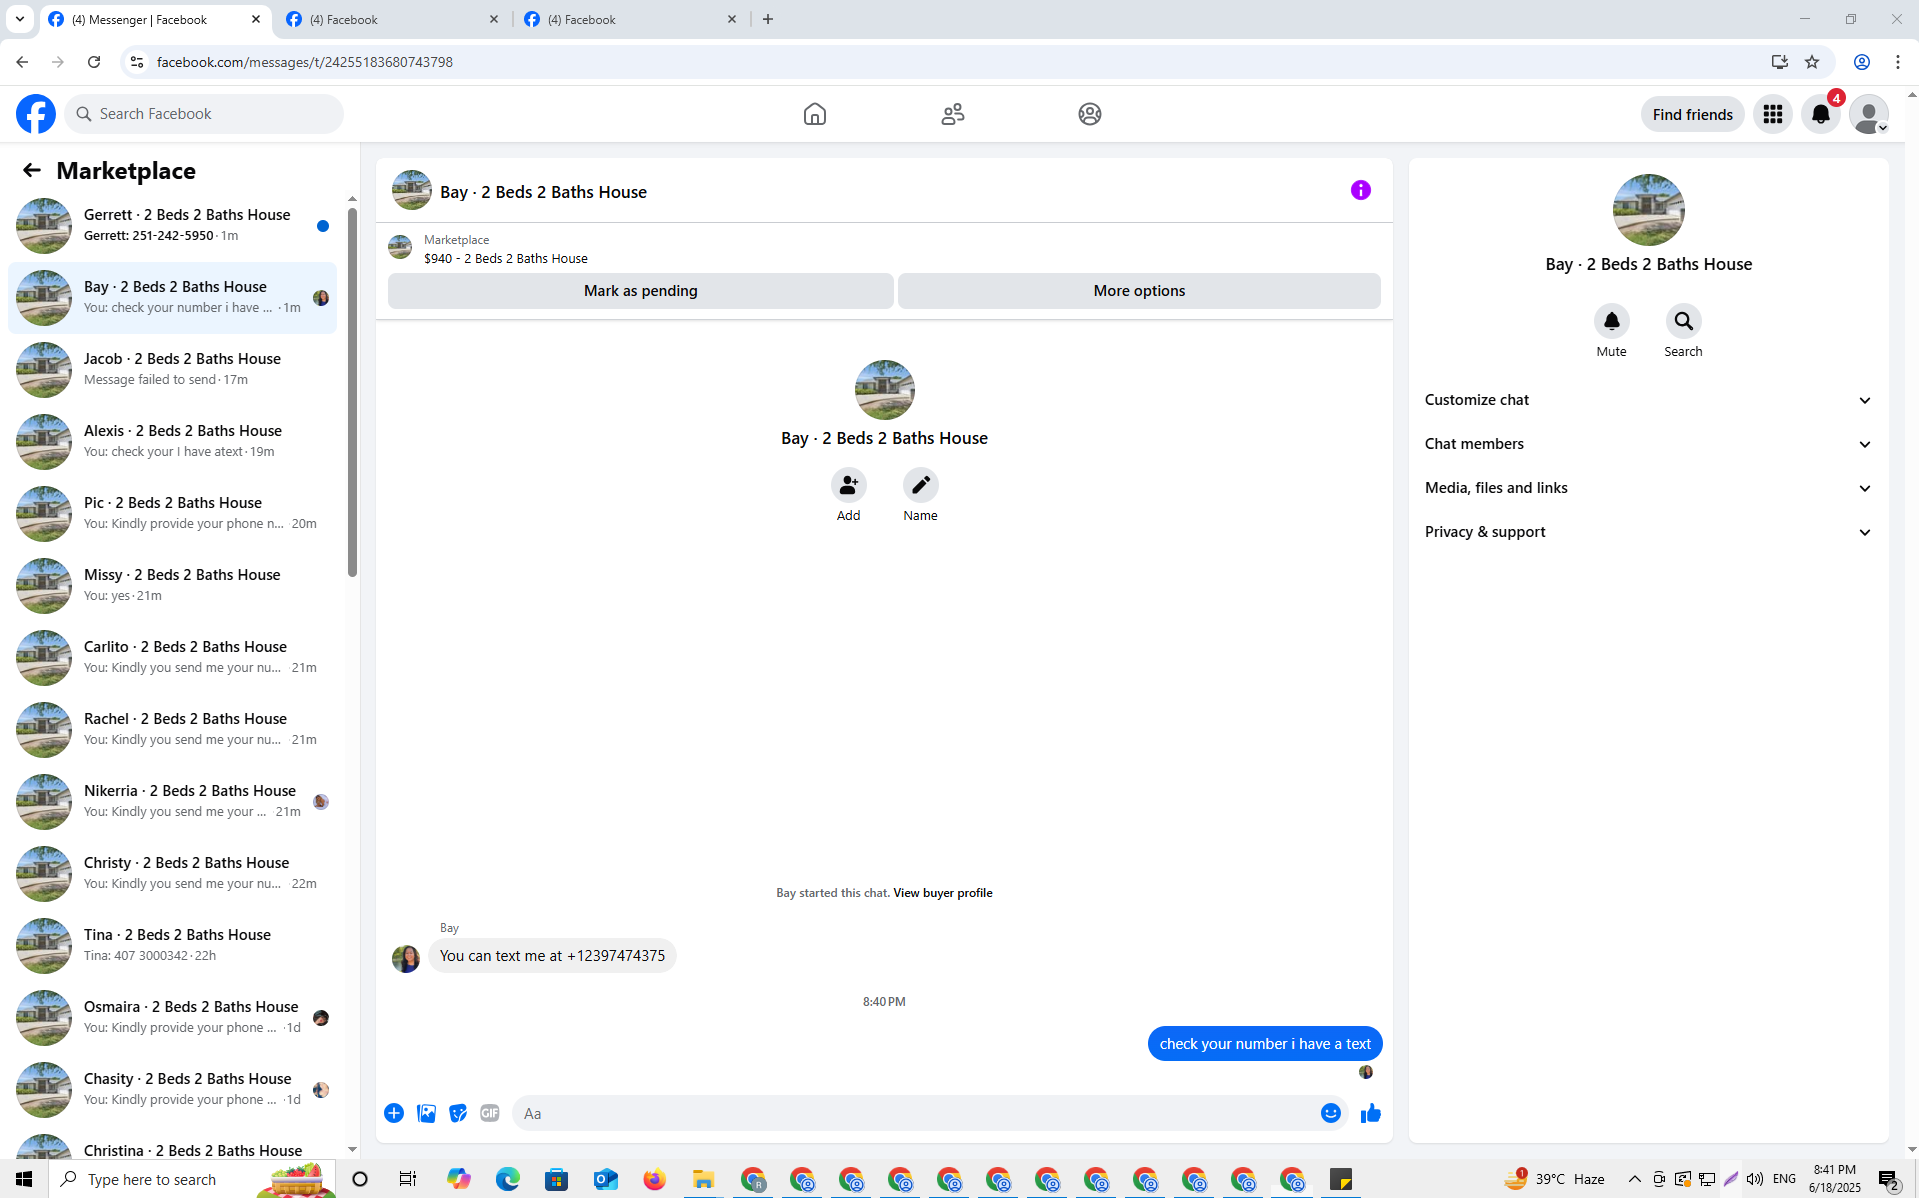Bookmark this page with star icon

point(1812,62)
